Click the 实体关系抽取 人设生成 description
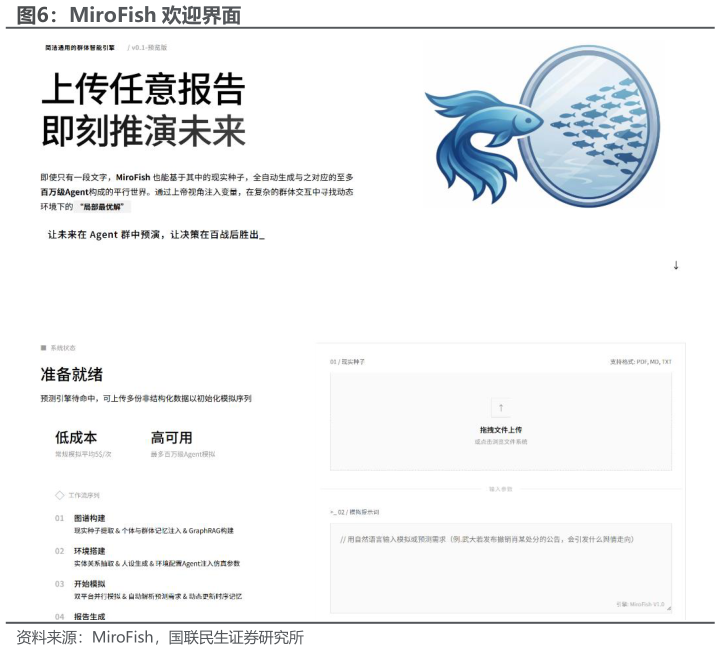The image size is (720, 650). [157, 563]
